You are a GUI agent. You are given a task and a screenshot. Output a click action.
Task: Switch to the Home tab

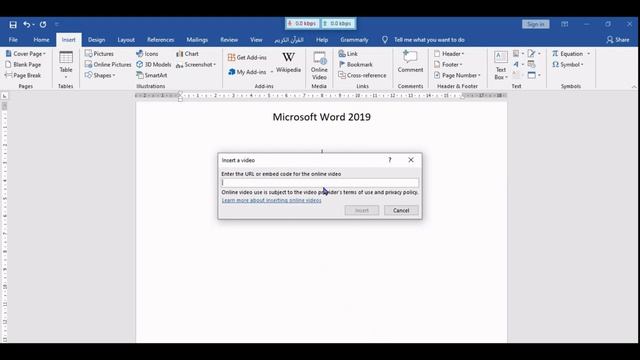41,40
